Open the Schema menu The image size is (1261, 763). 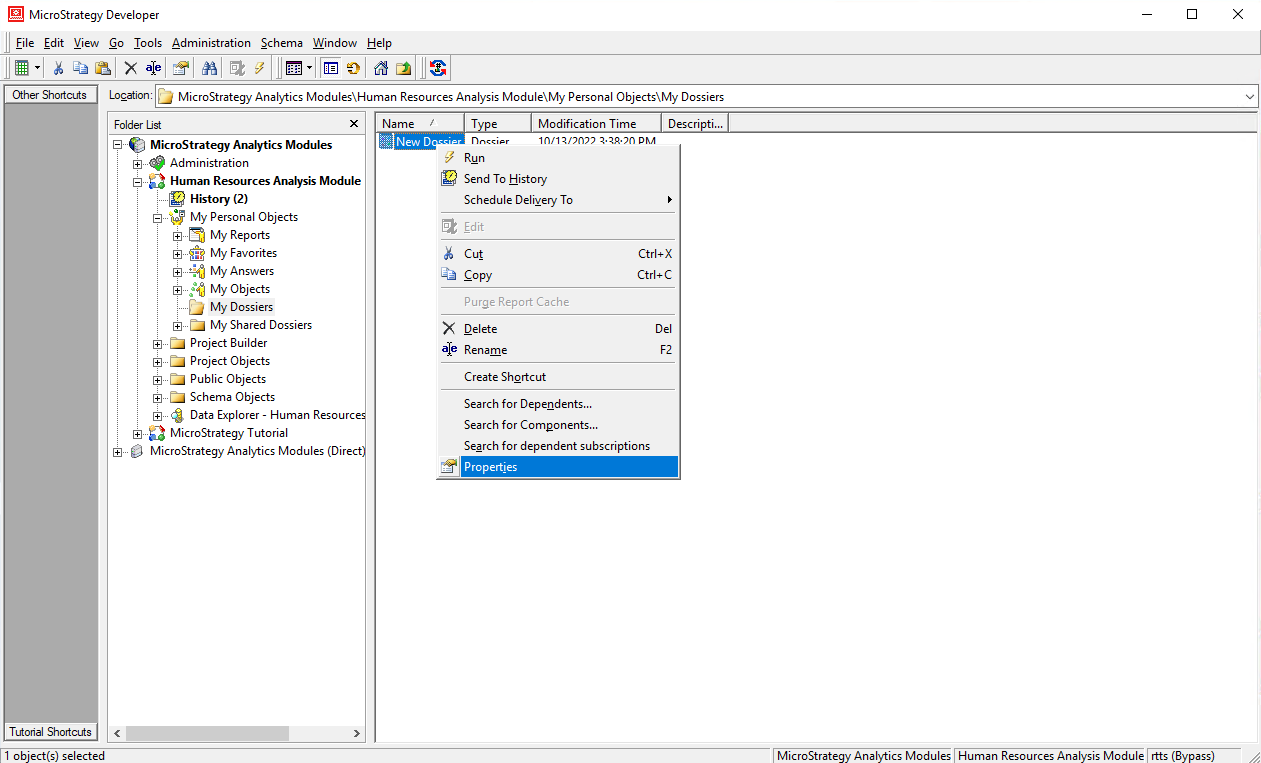pos(282,43)
